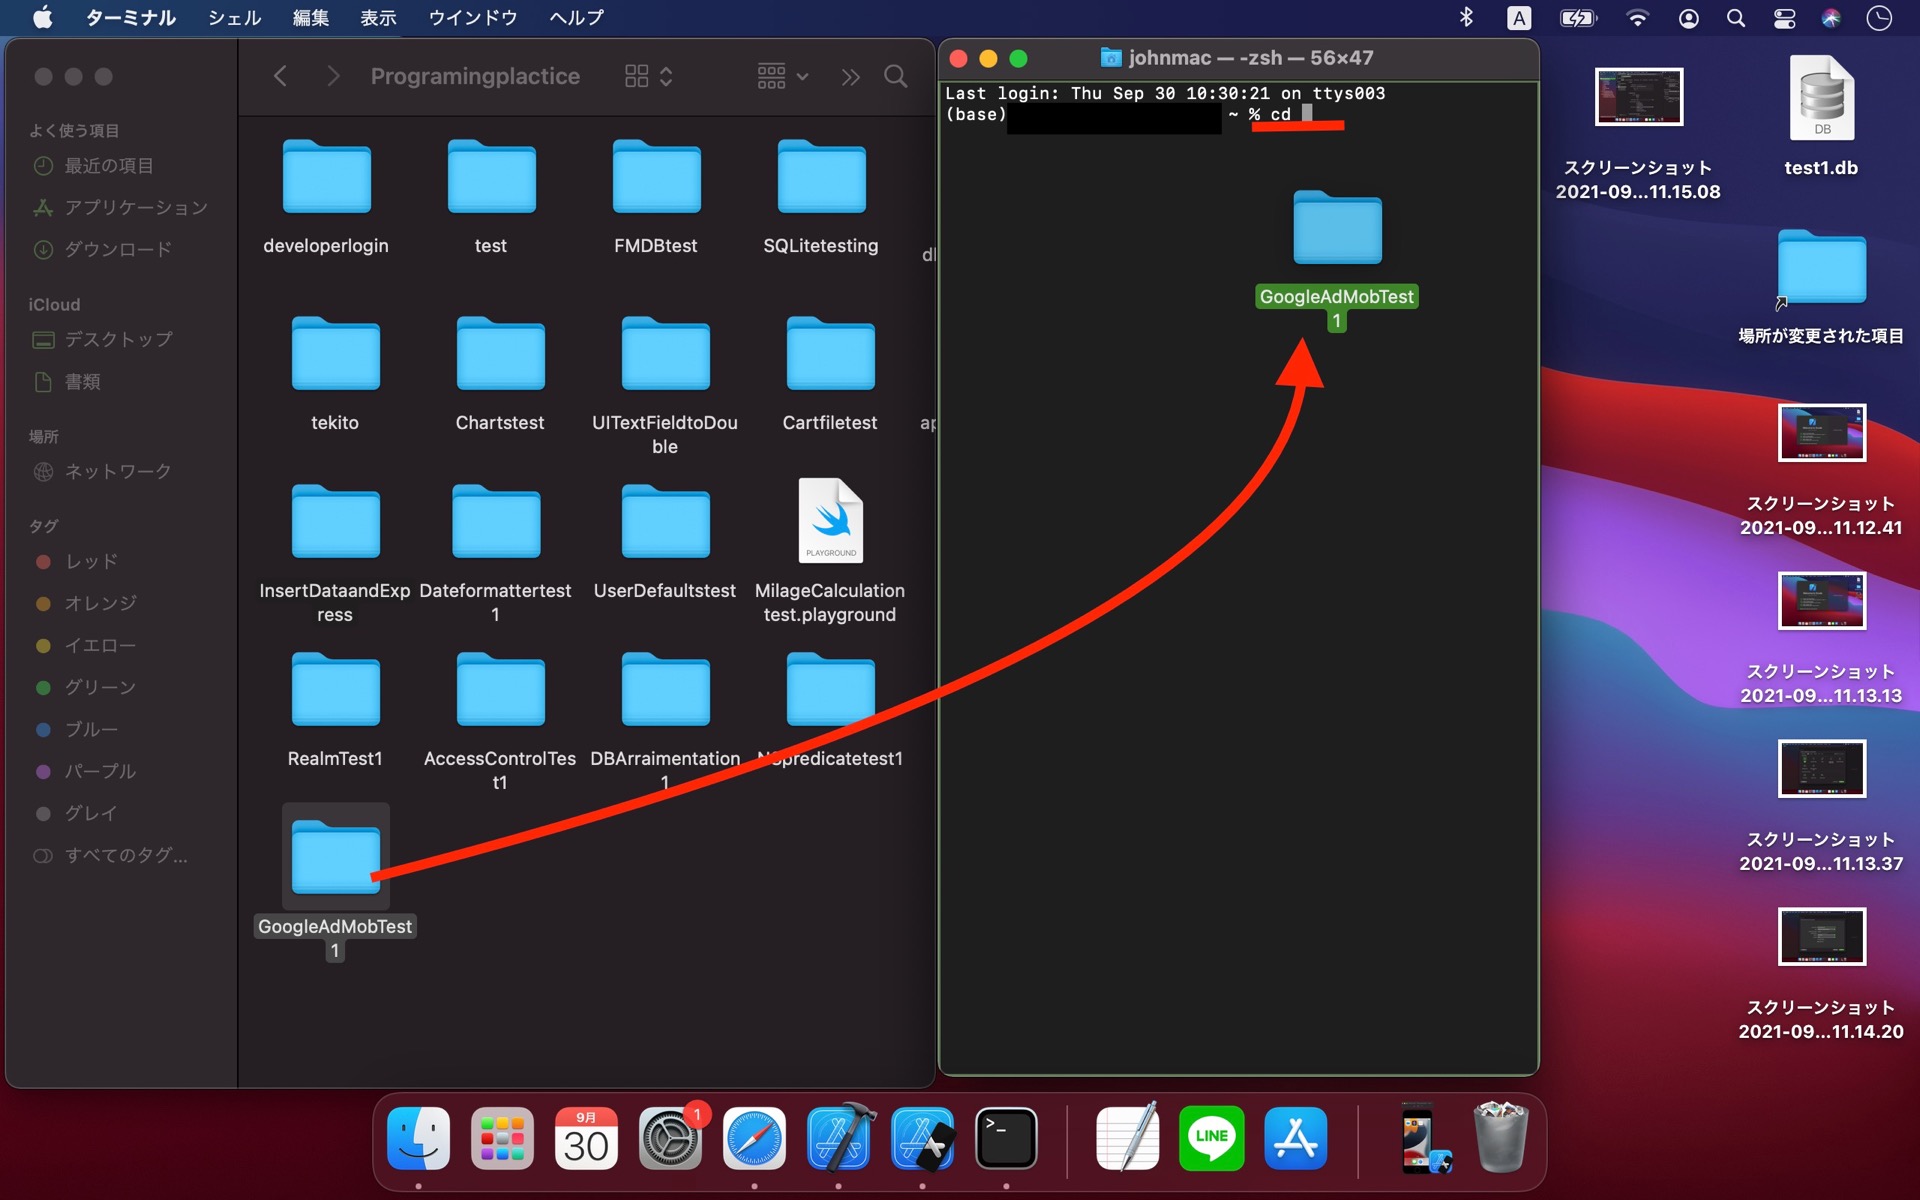Filter by the ブルー tag
Image resolution: width=1920 pixels, height=1200 pixels.
tap(77, 730)
